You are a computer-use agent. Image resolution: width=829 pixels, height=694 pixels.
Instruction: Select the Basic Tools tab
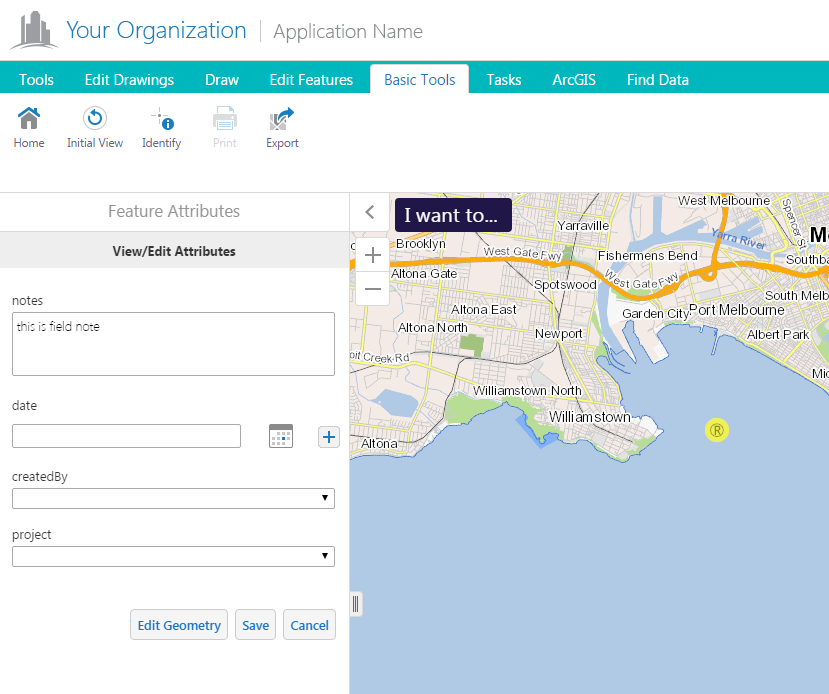(419, 79)
